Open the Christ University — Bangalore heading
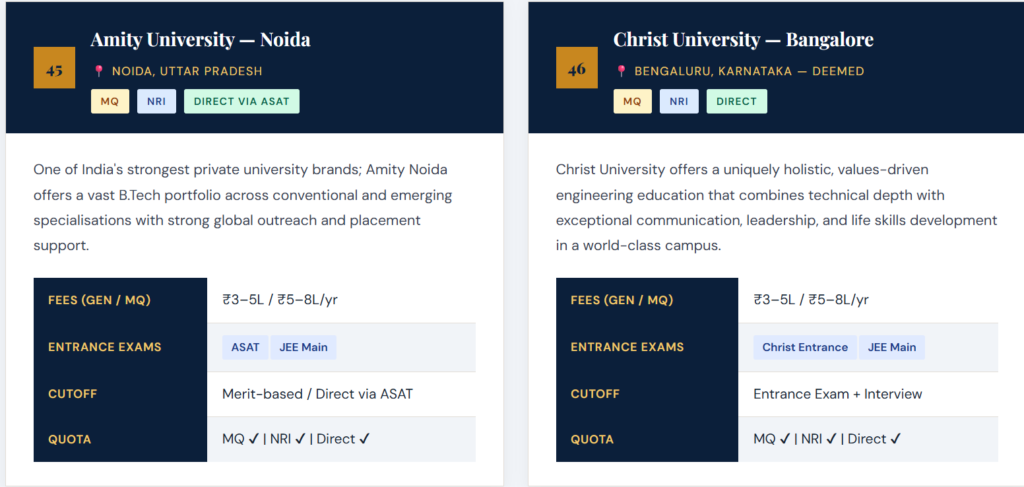 (743, 40)
